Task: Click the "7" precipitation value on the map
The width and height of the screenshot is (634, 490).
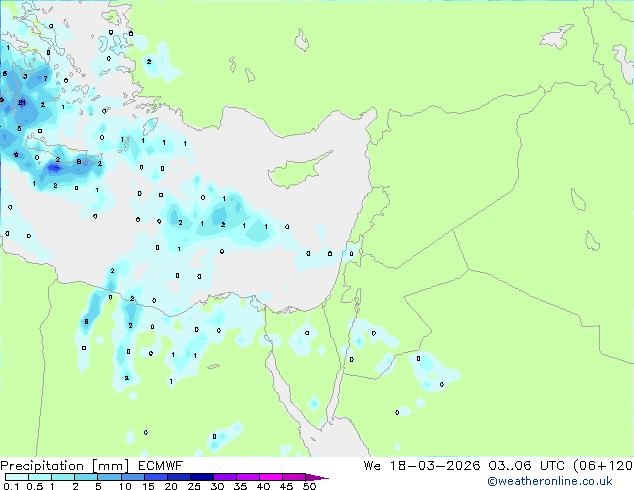Action: pyautogui.click(x=45, y=78)
